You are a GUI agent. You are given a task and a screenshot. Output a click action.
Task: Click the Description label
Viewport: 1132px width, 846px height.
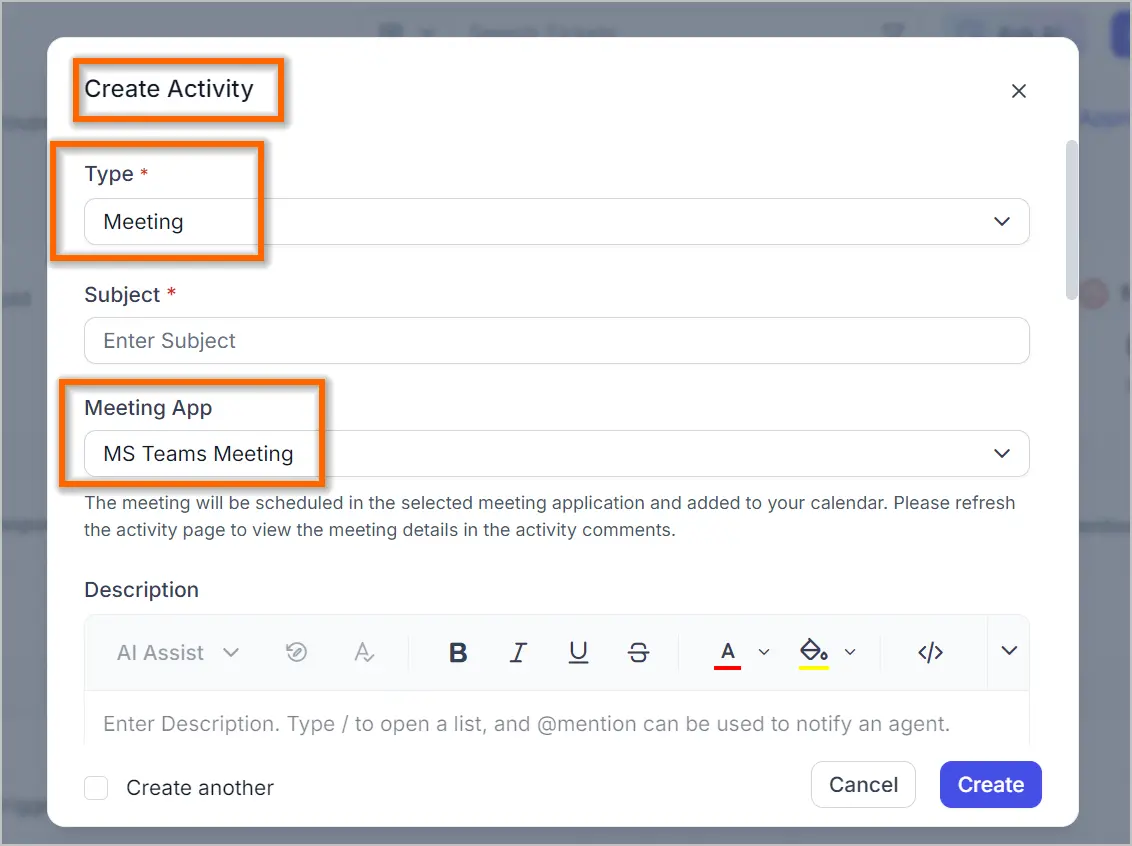click(x=142, y=590)
